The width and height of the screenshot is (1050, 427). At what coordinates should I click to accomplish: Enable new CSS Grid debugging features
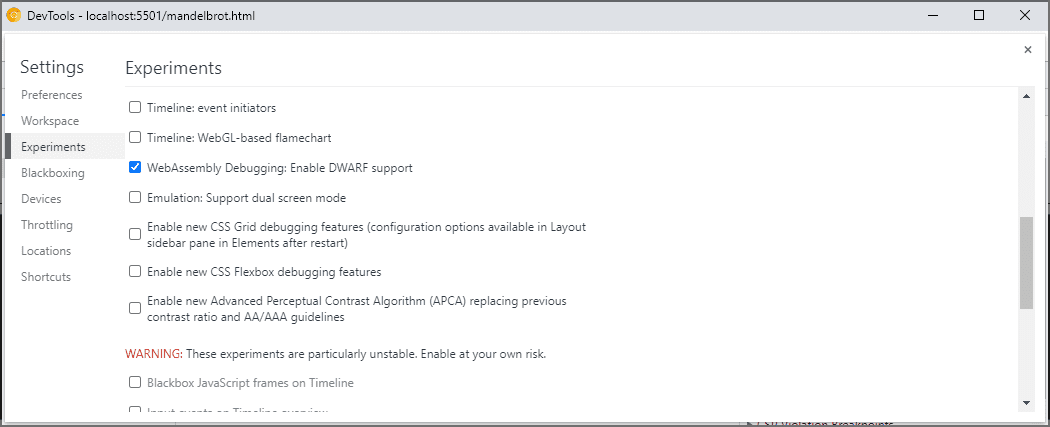coord(135,234)
